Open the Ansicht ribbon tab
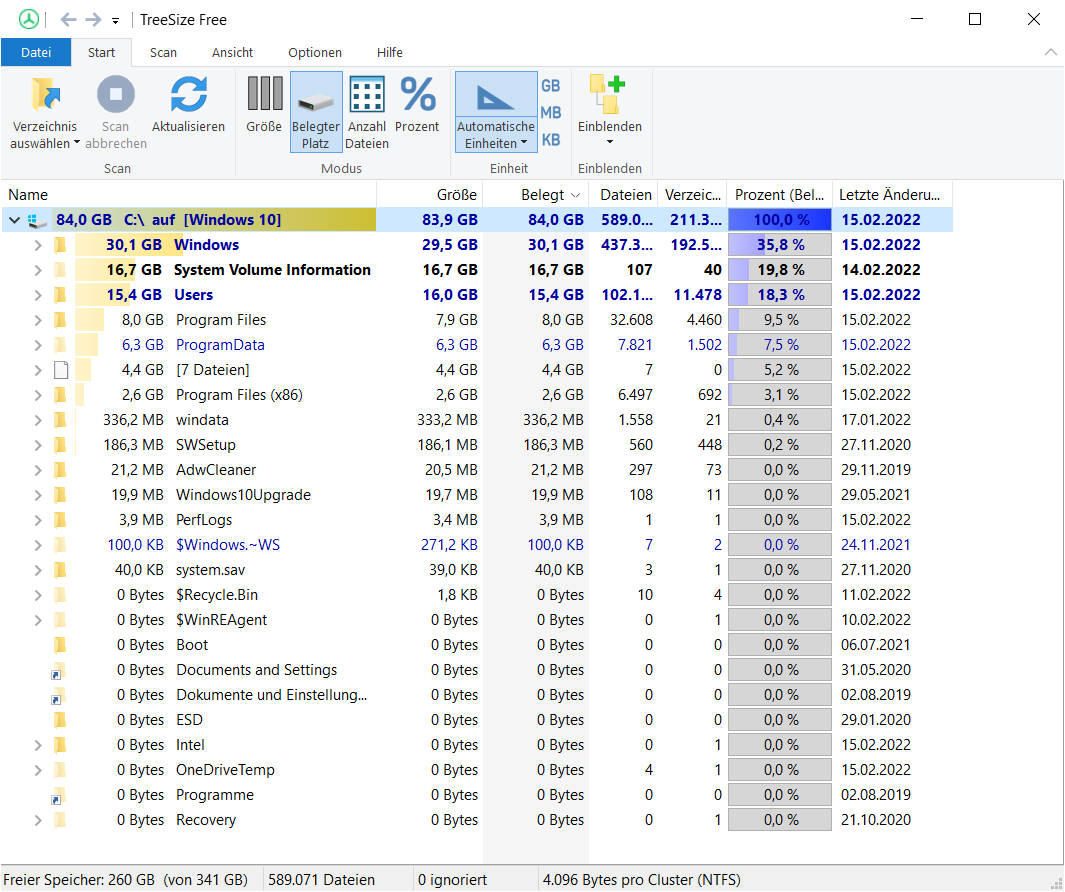The image size is (1065, 892). click(x=232, y=52)
